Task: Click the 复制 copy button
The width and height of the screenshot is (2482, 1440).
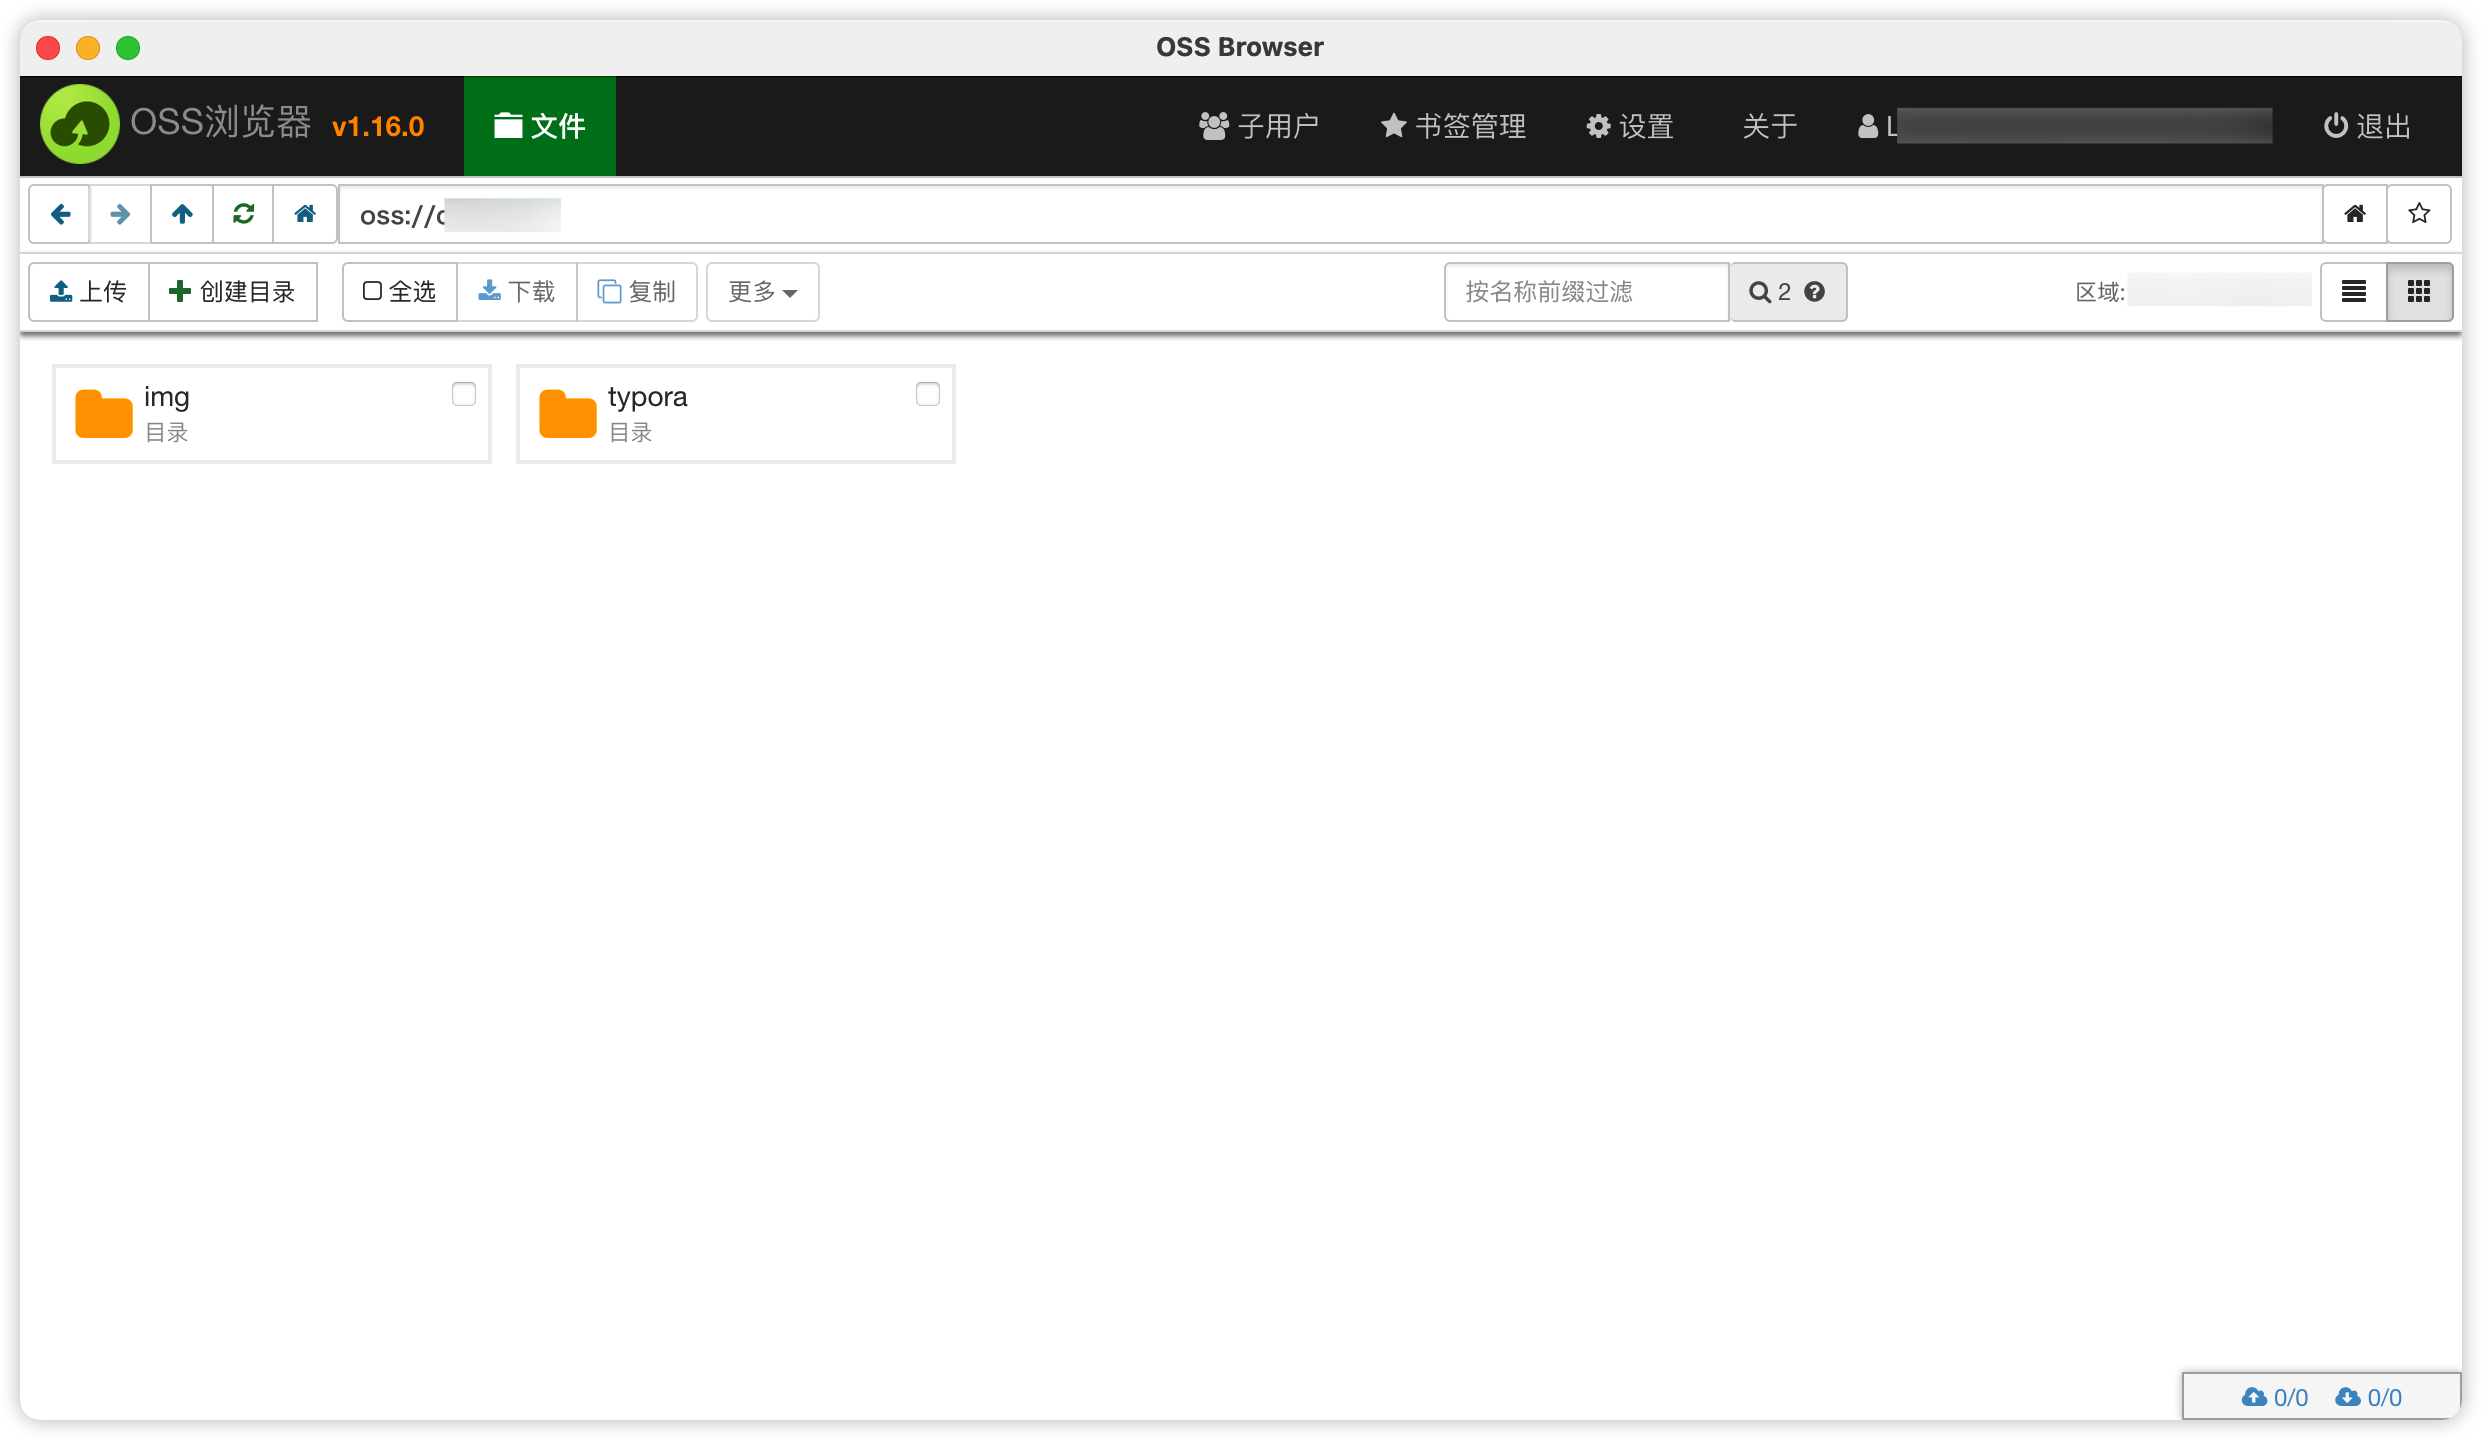Action: click(637, 292)
